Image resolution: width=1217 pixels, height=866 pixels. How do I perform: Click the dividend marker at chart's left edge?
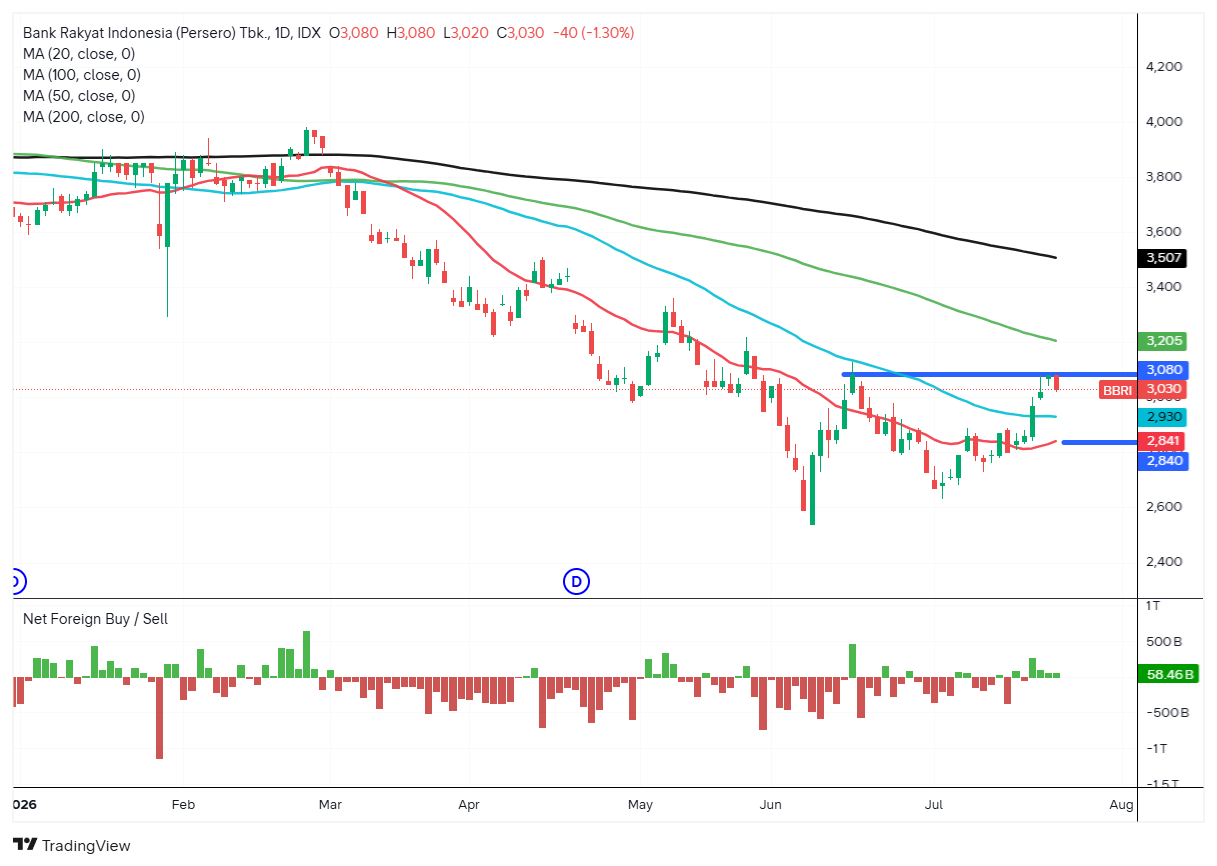coord(14,580)
